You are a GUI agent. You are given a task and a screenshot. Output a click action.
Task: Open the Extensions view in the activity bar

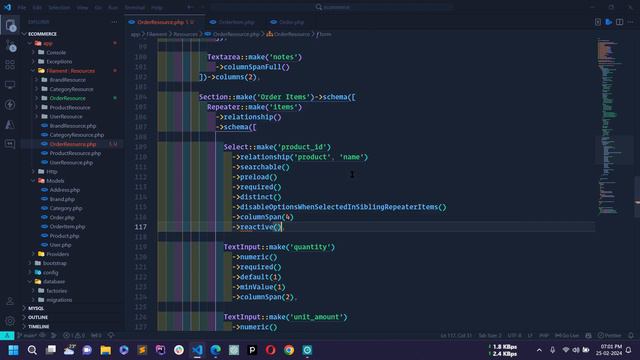(10, 64)
